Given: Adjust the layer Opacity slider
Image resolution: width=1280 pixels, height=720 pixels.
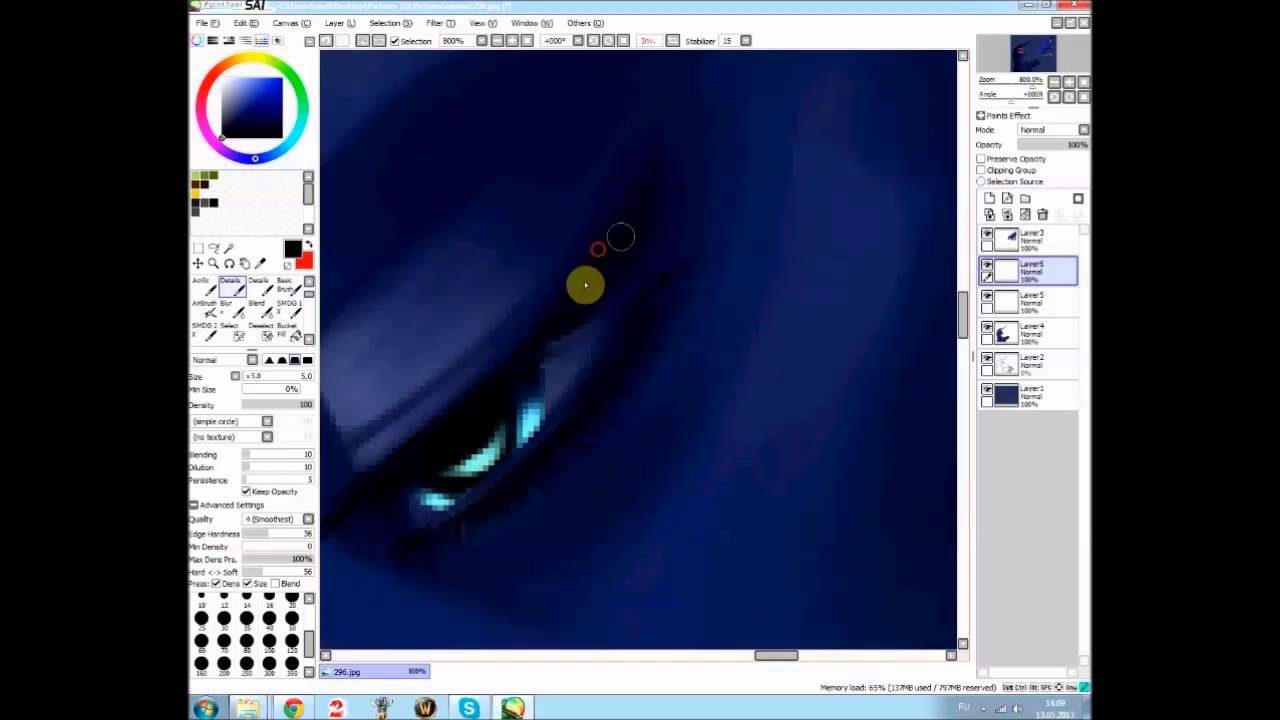Looking at the screenshot, I should (1053, 145).
